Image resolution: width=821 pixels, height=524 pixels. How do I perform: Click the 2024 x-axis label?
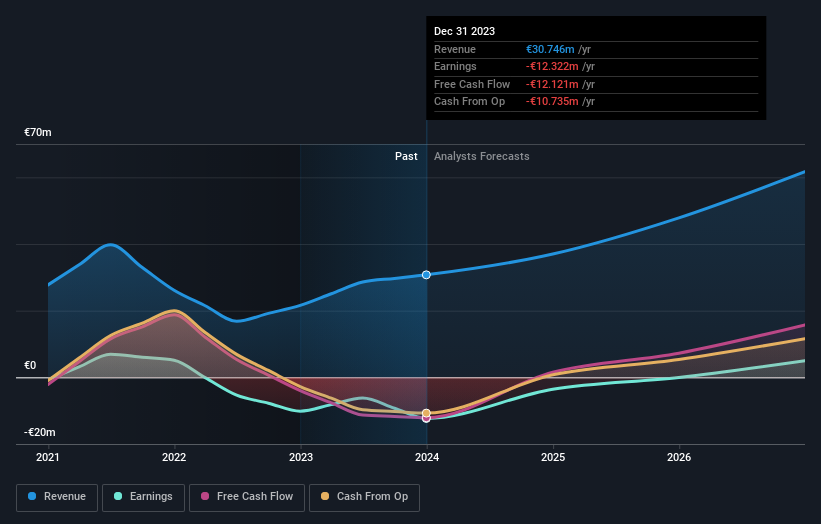pyautogui.click(x=427, y=457)
